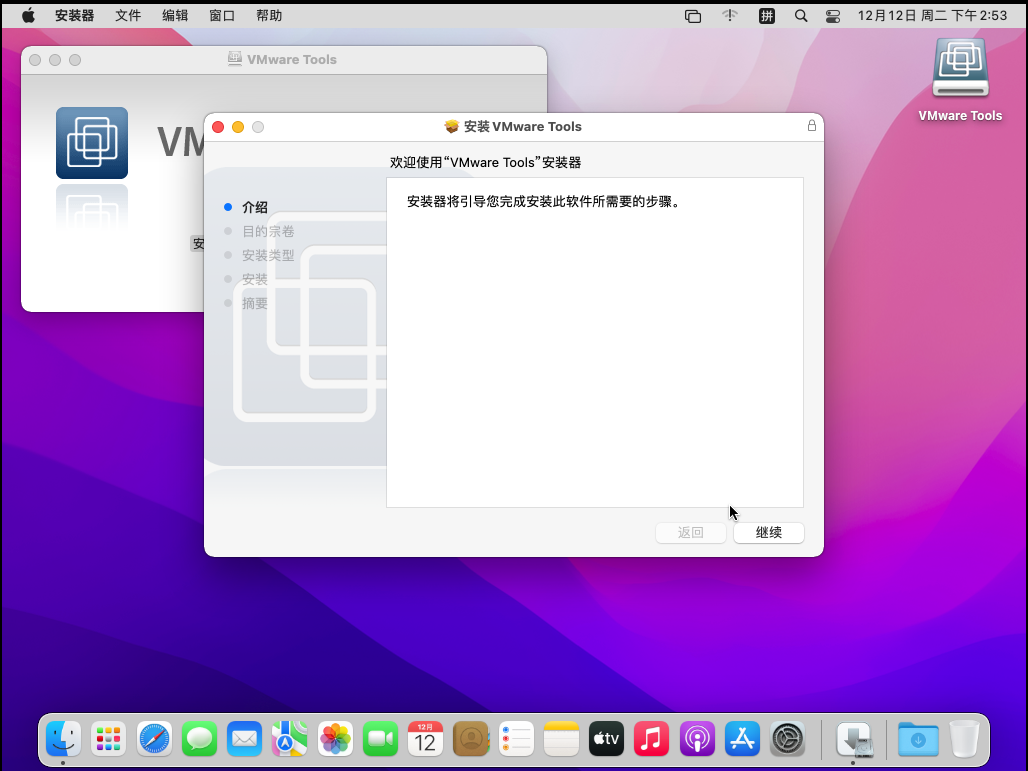Image resolution: width=1028 pixels, height=771 pixels.
Task: Click the date and time in the menu bar
Action: (932, 16)
